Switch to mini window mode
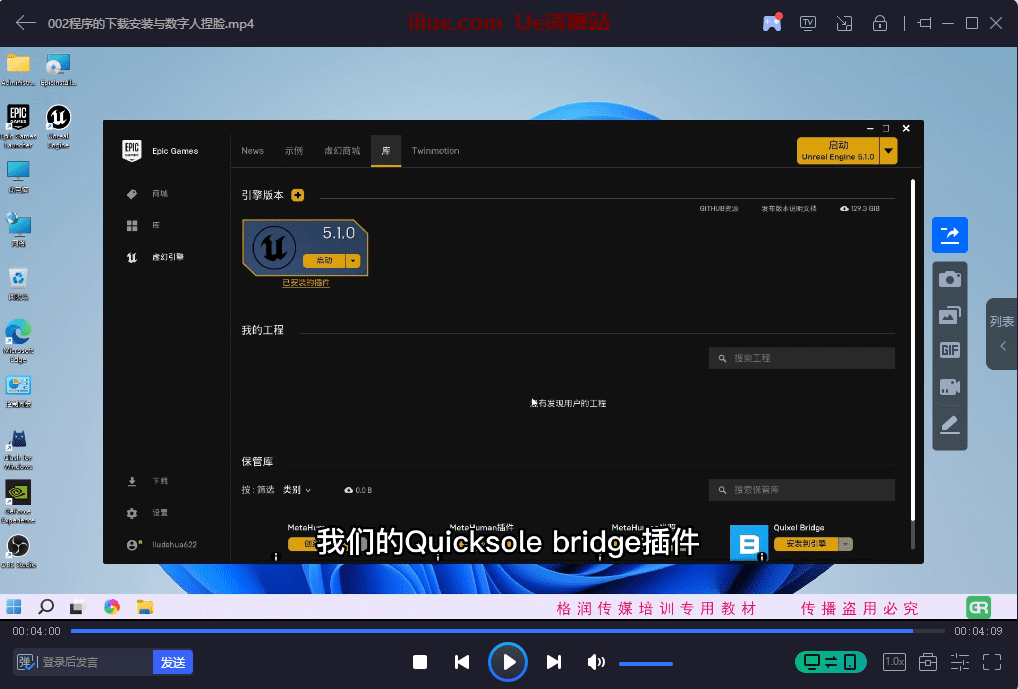The image size is (1018, 689). 844,23
